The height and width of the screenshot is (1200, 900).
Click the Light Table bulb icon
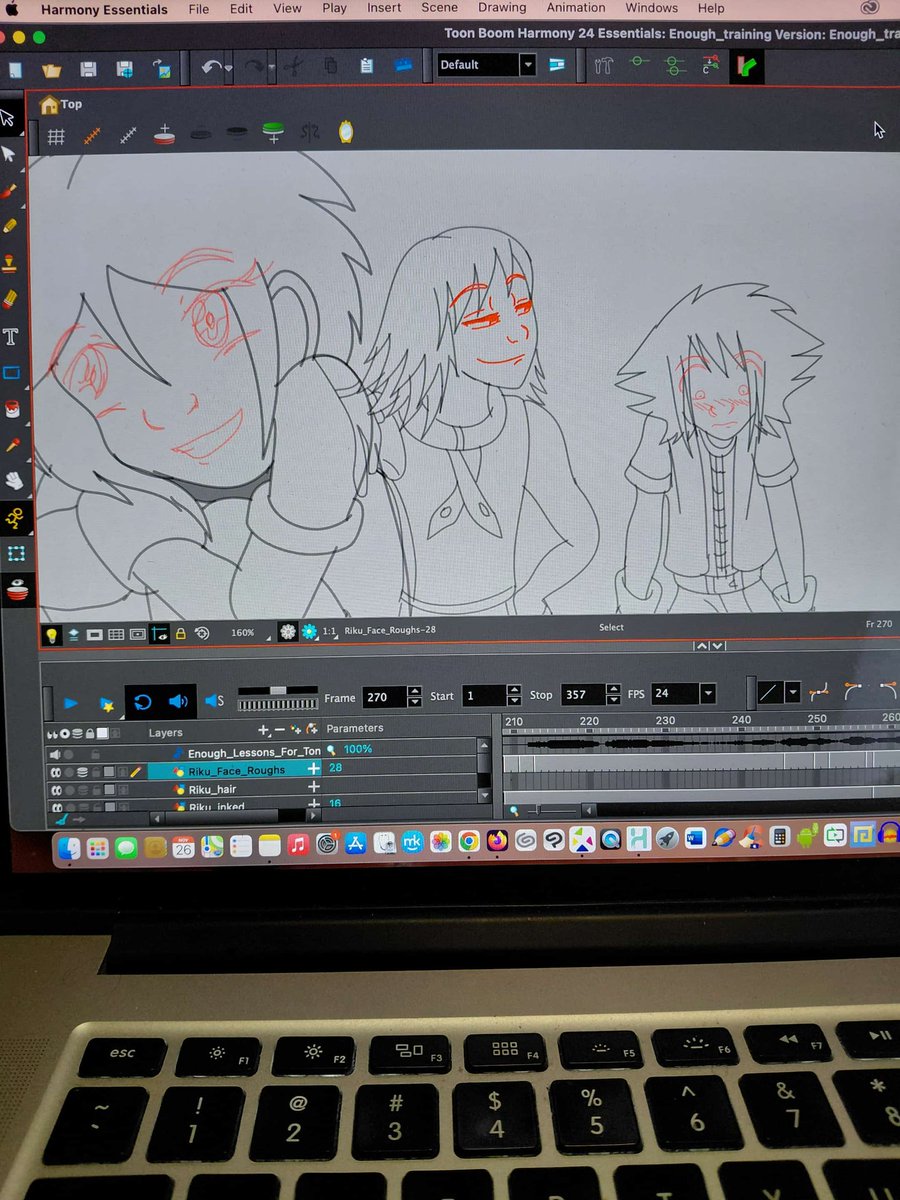point(50,635)
